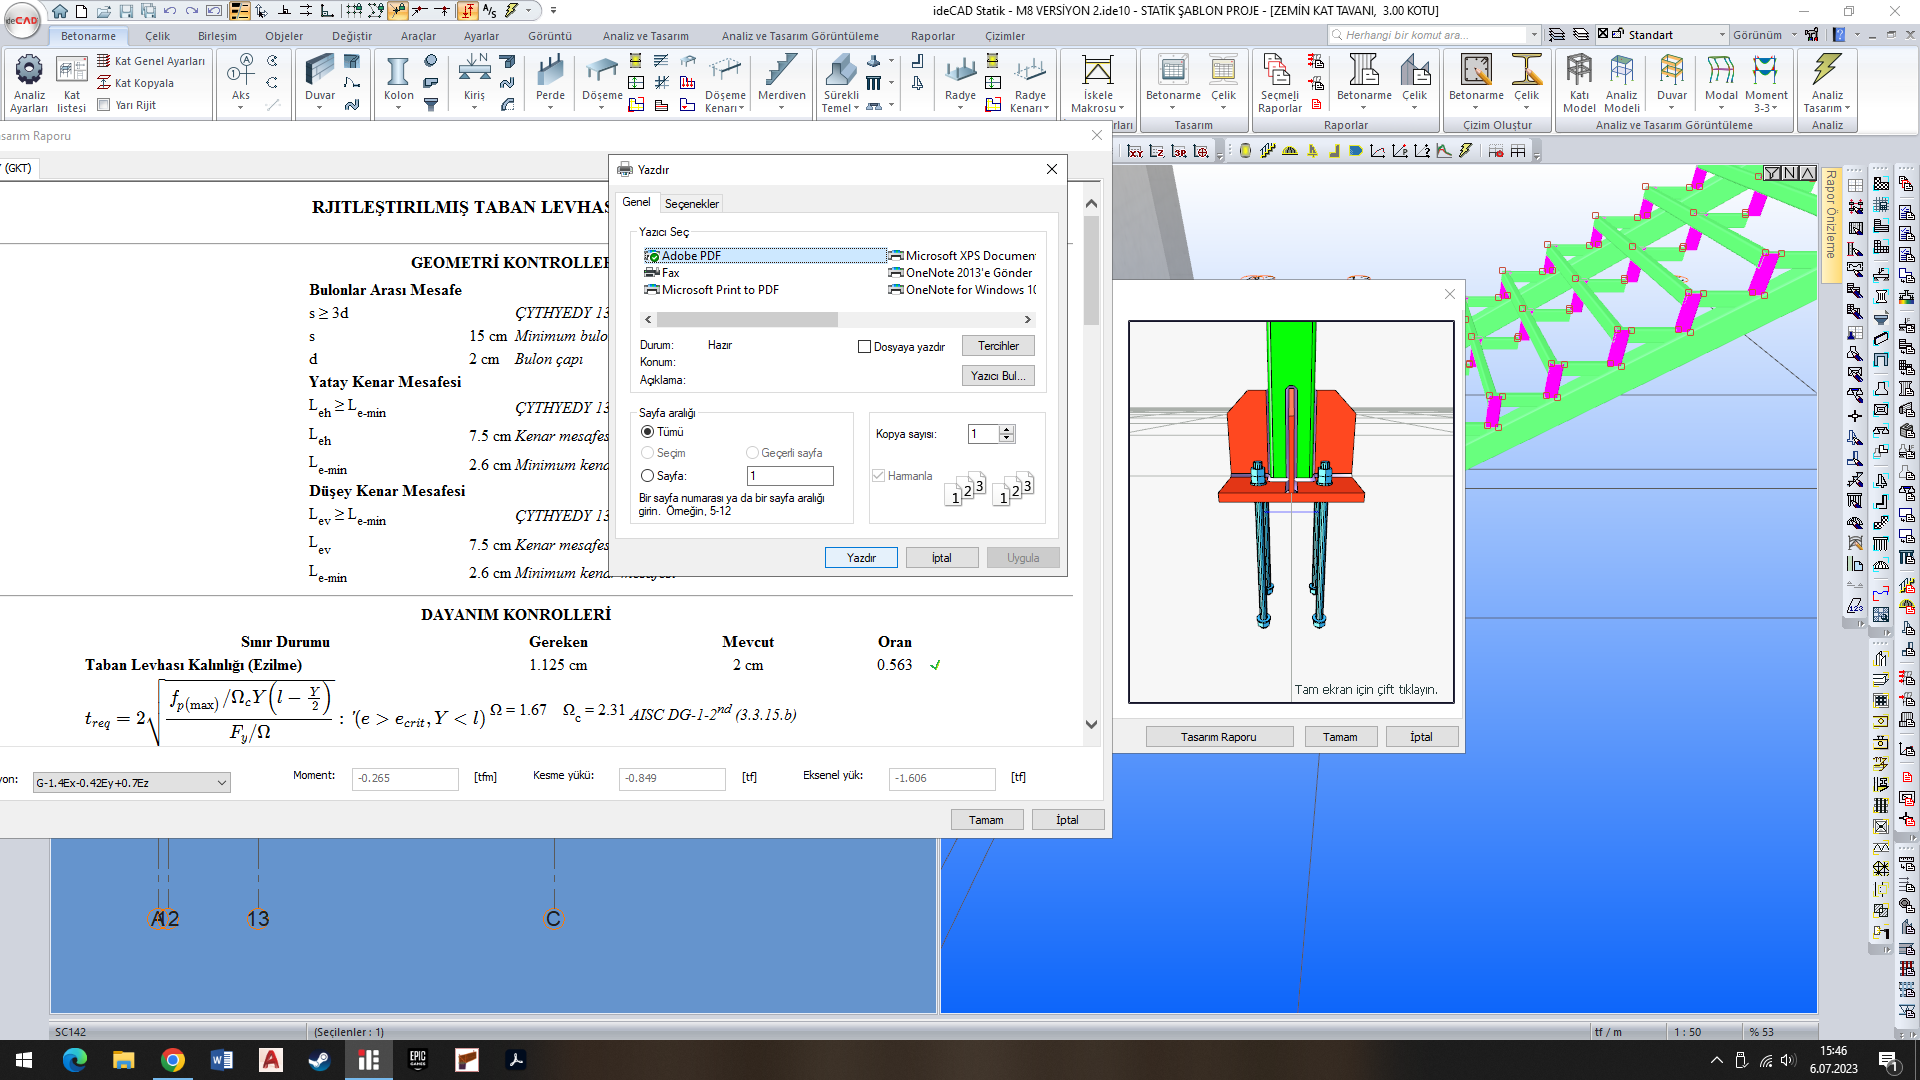Click Yazdır button to print
This screenshot has height=1080, width=1920.
coord(861,558)
